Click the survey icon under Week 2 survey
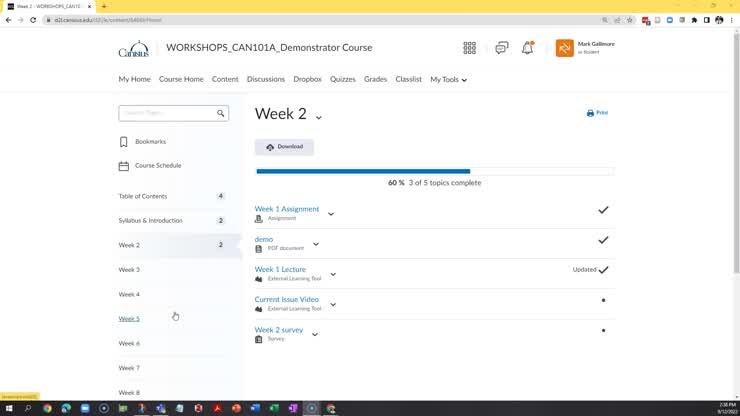 pos(259,340)
